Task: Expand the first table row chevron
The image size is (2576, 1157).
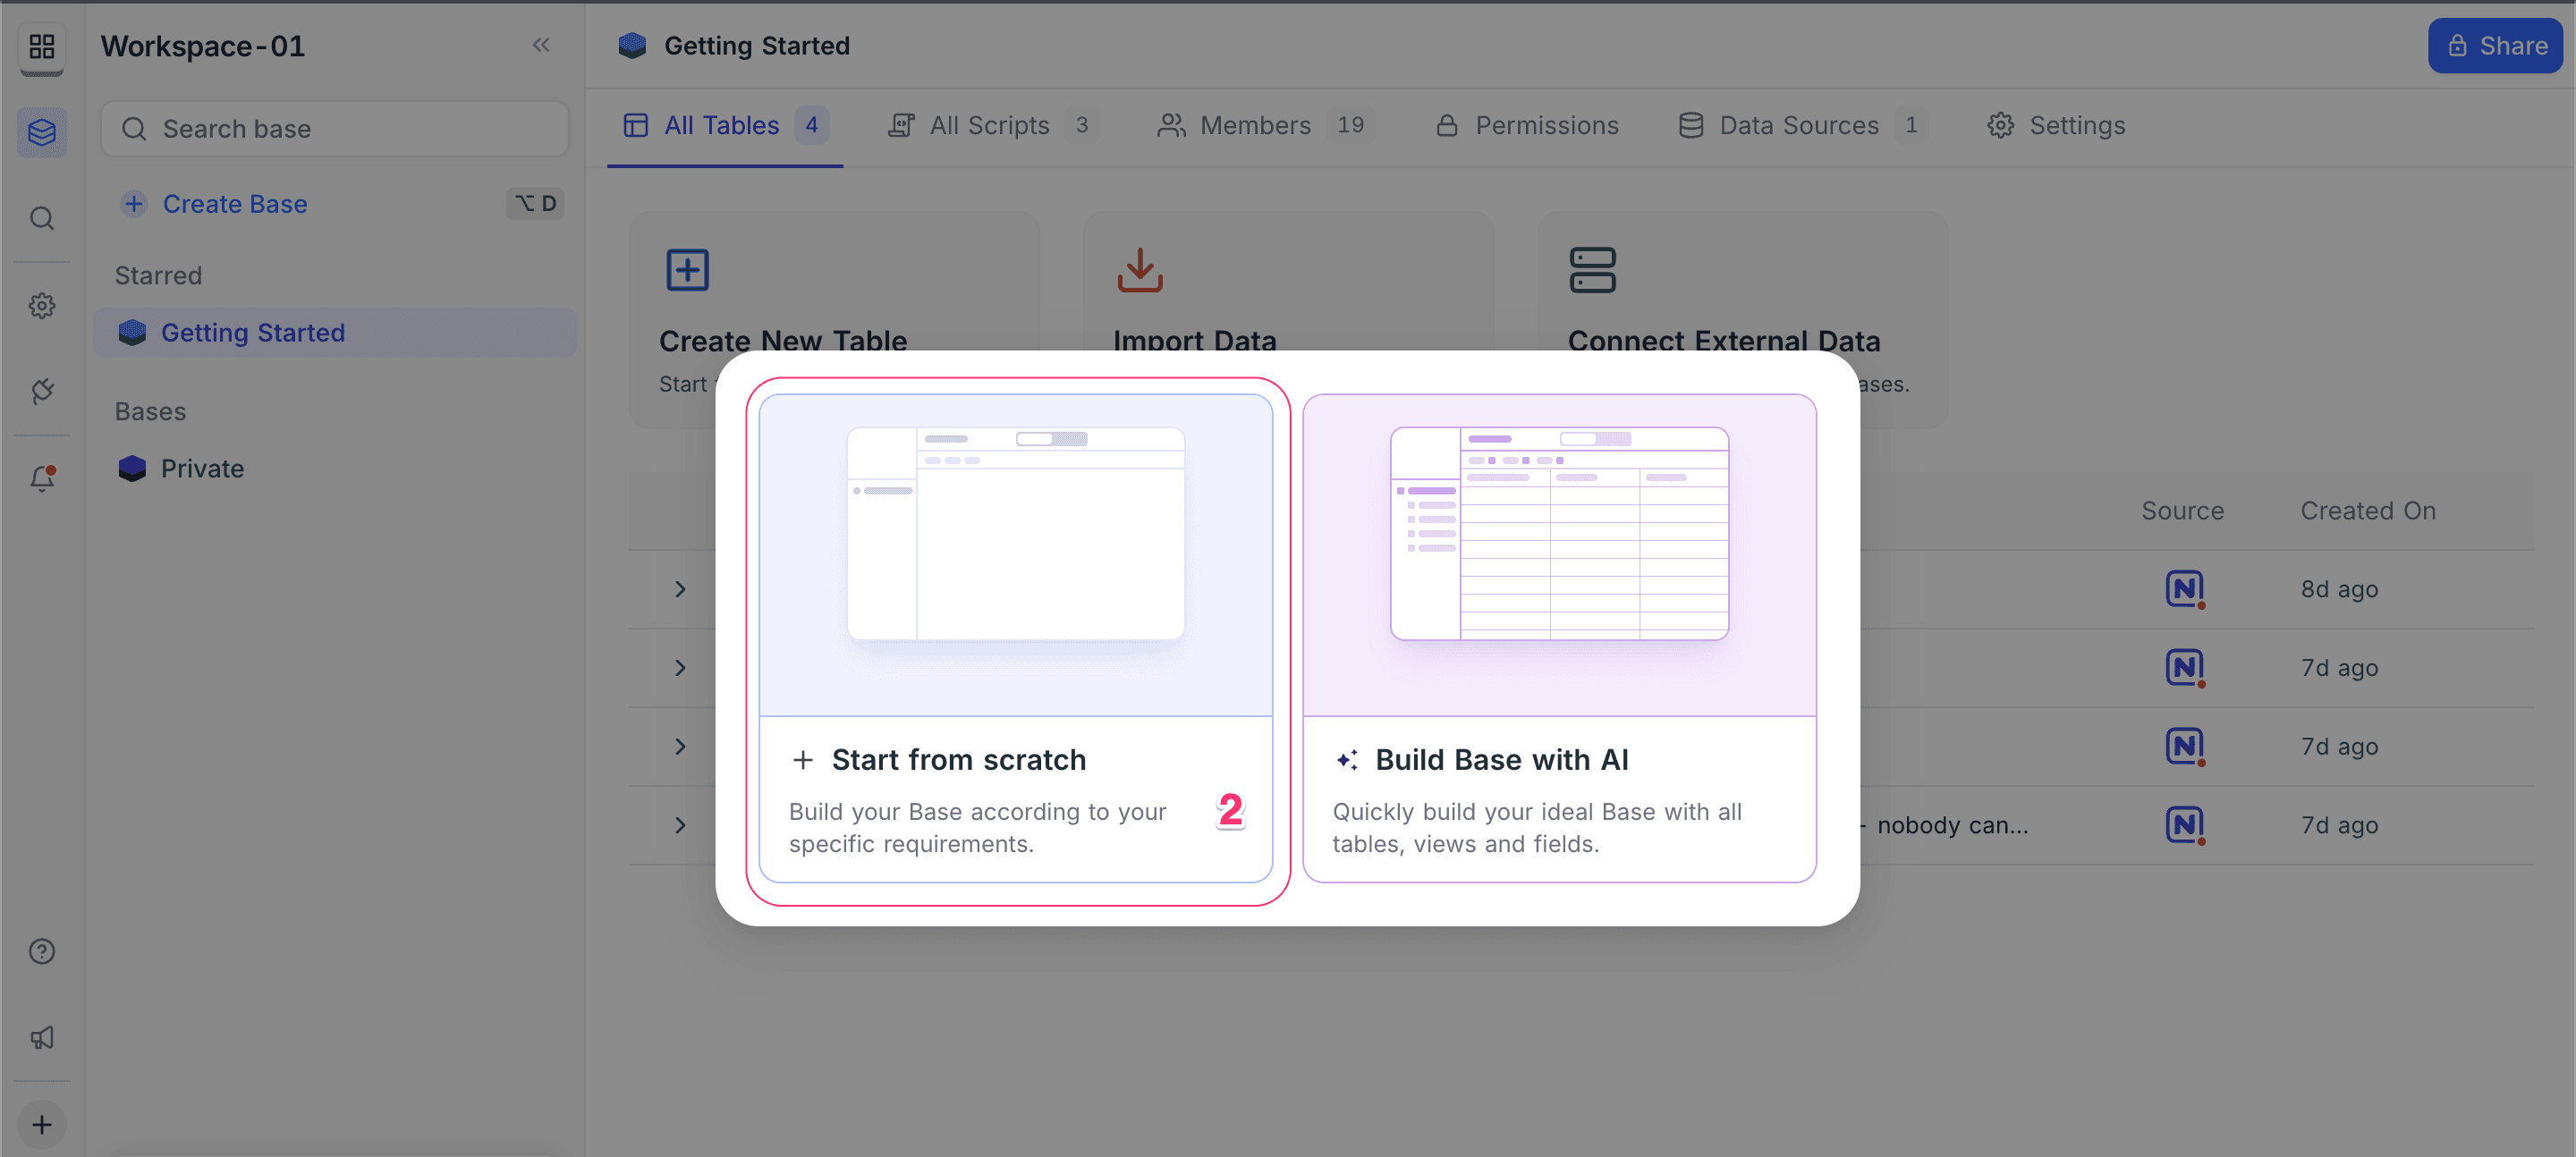Action: 680,589
